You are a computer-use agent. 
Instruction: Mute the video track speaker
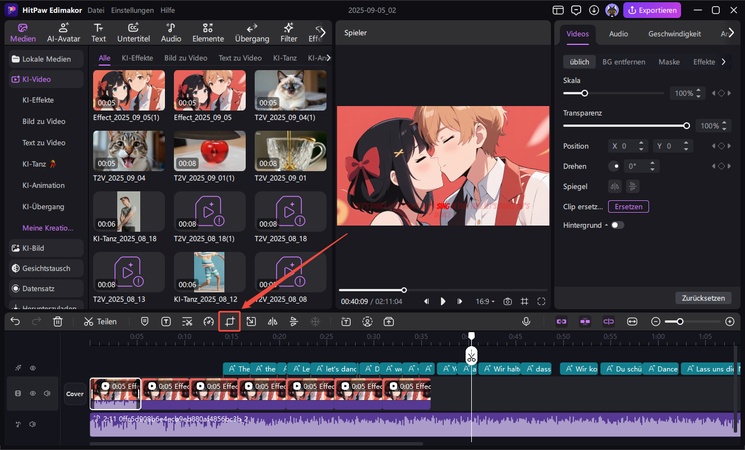pos(47,393)
